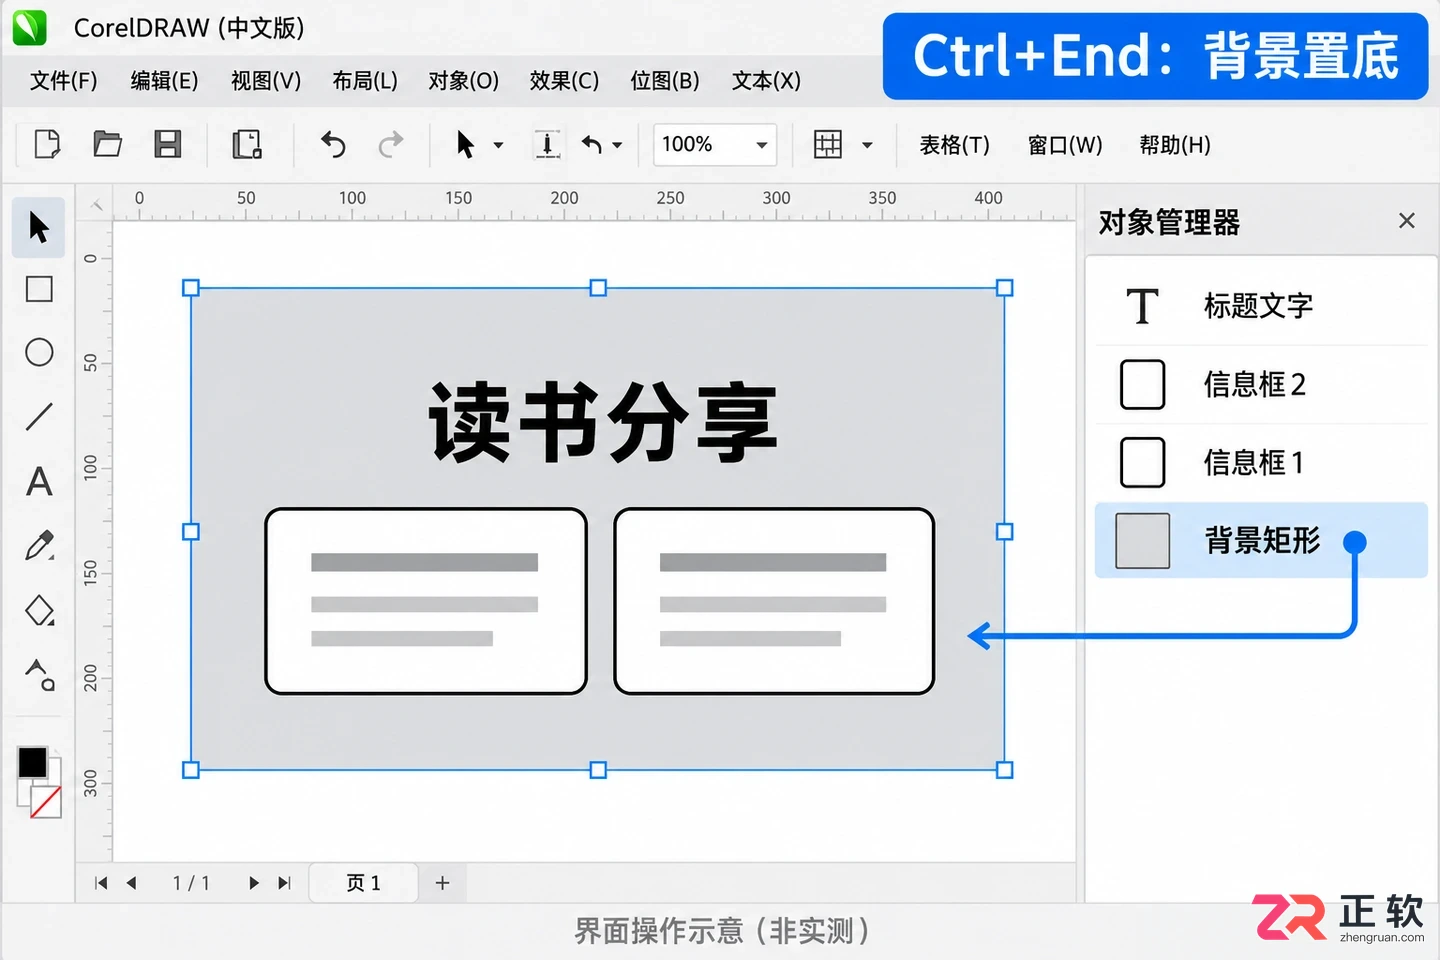Open a file using the folder icon

tap(107, 144)
